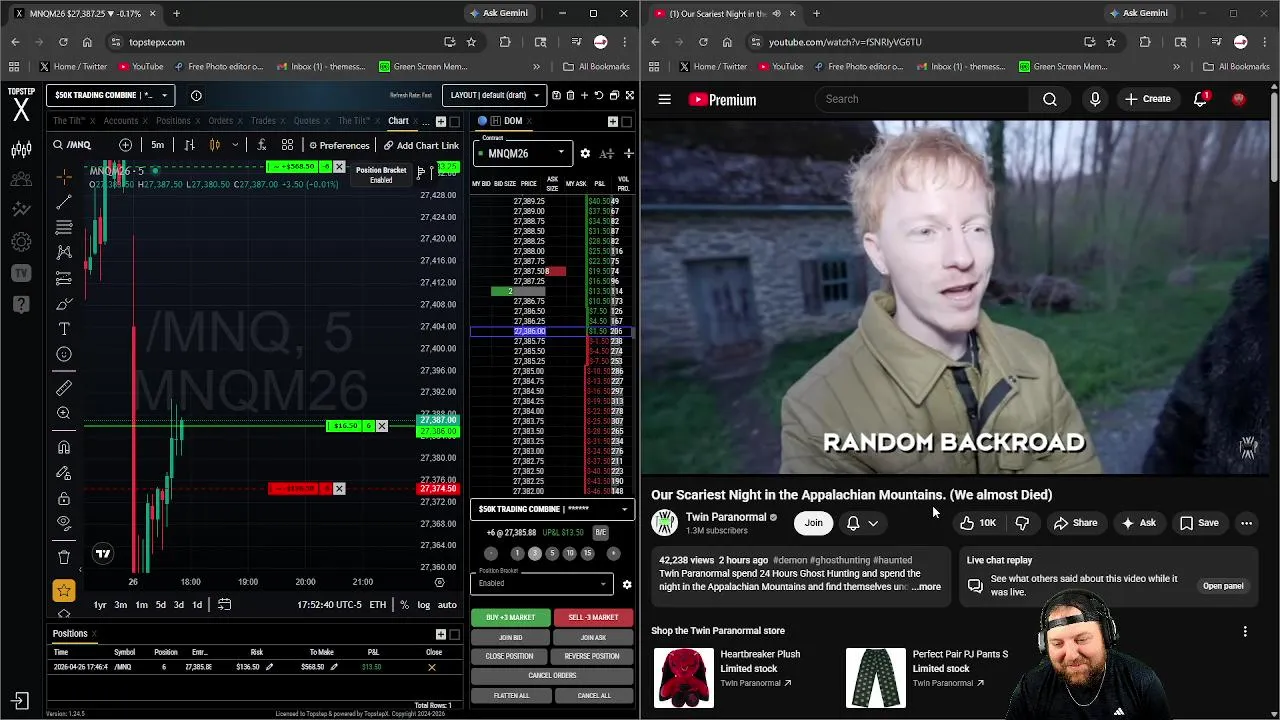Select the Chart tab
Viewport: 1280px width, 720px height.
(x=398, y=120)
